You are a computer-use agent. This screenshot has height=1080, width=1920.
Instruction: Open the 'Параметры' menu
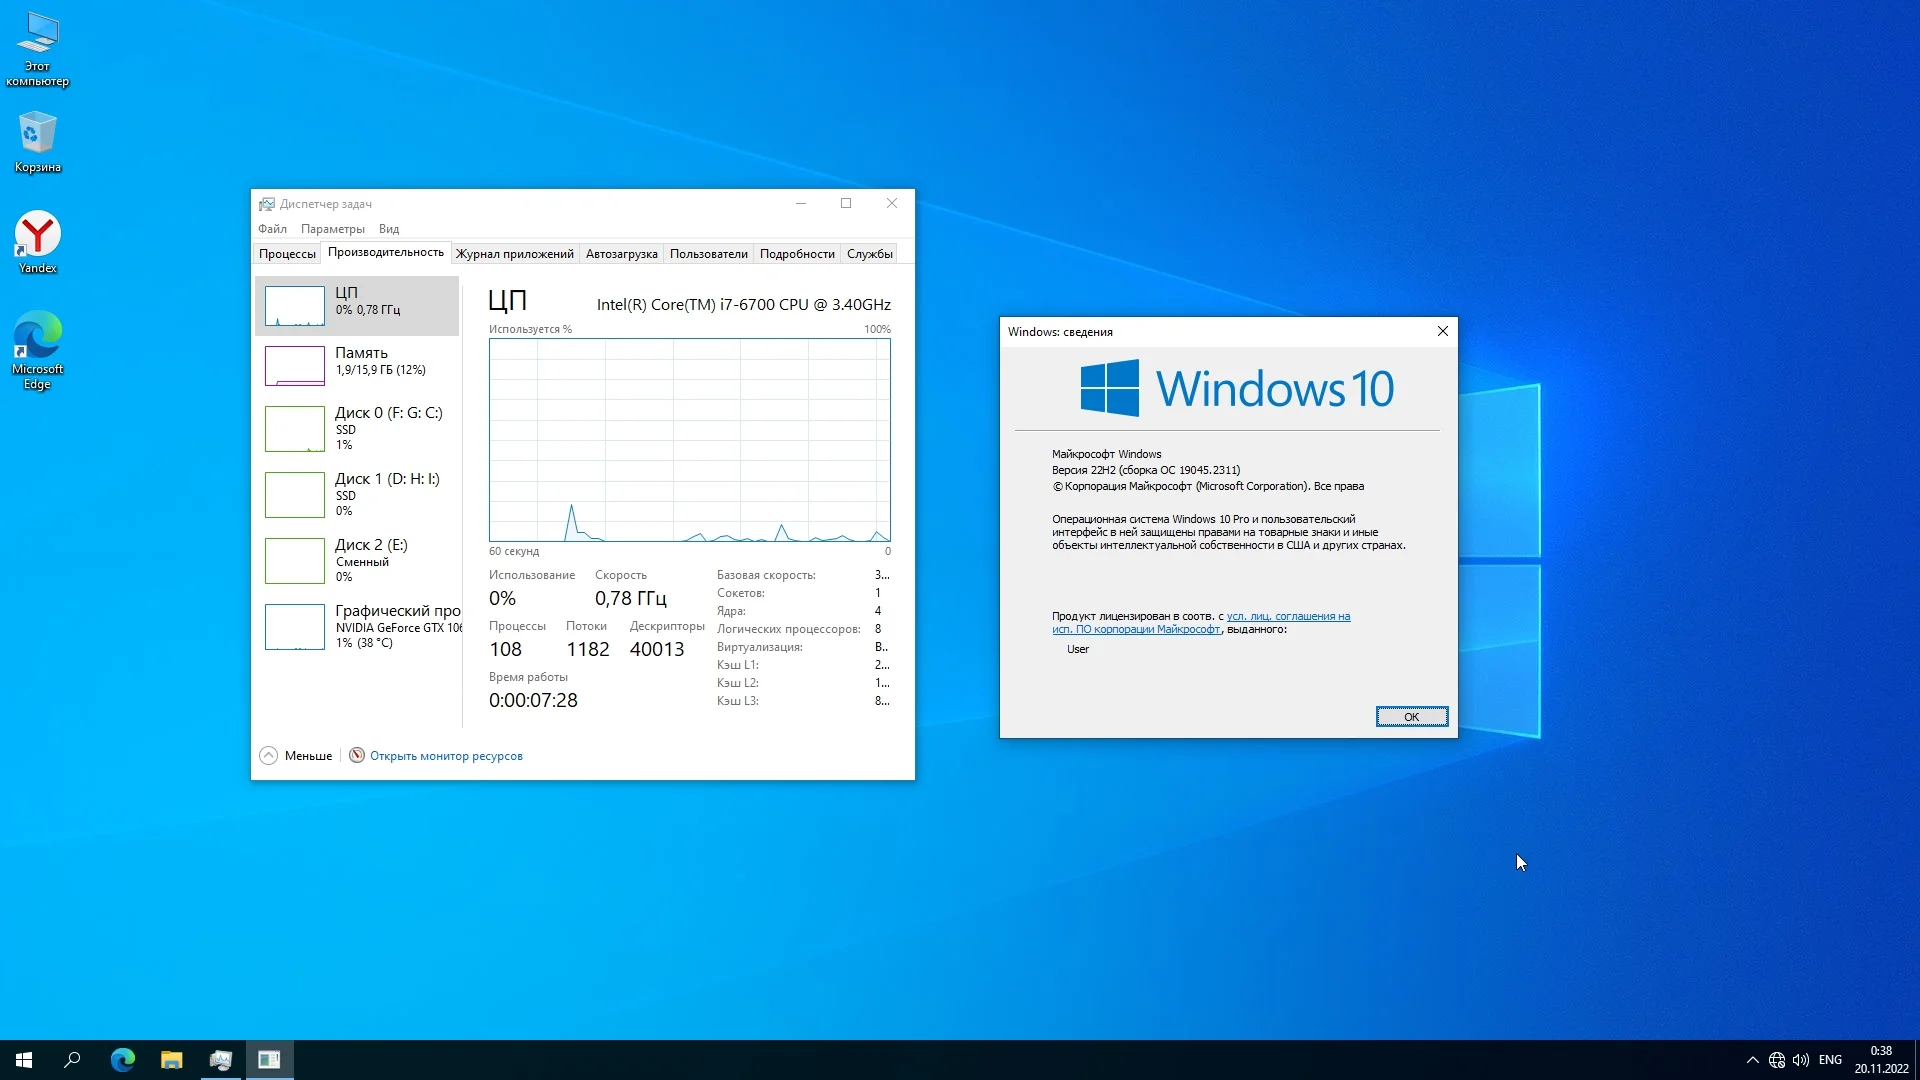coord(332,229)
